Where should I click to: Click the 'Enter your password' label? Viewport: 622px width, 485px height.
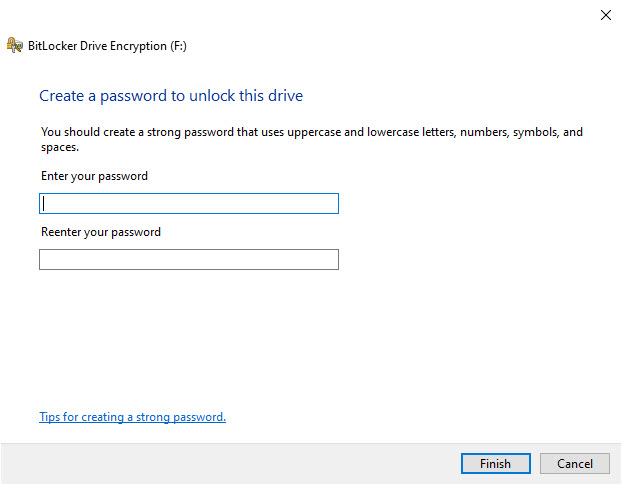pos(94,176)
